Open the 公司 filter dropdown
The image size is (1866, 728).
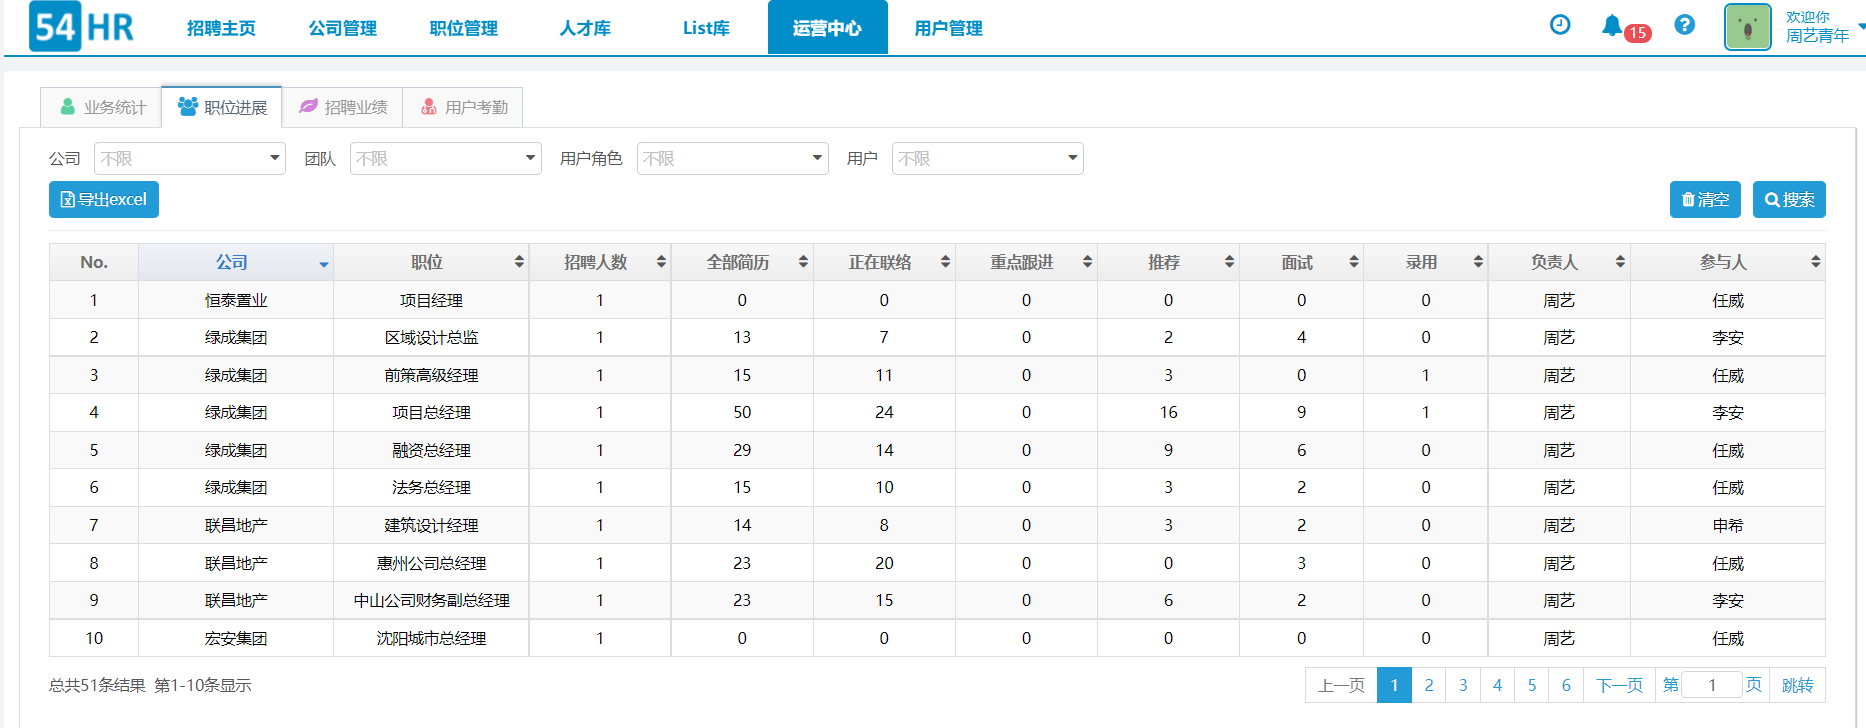click(x=190, y=158)
